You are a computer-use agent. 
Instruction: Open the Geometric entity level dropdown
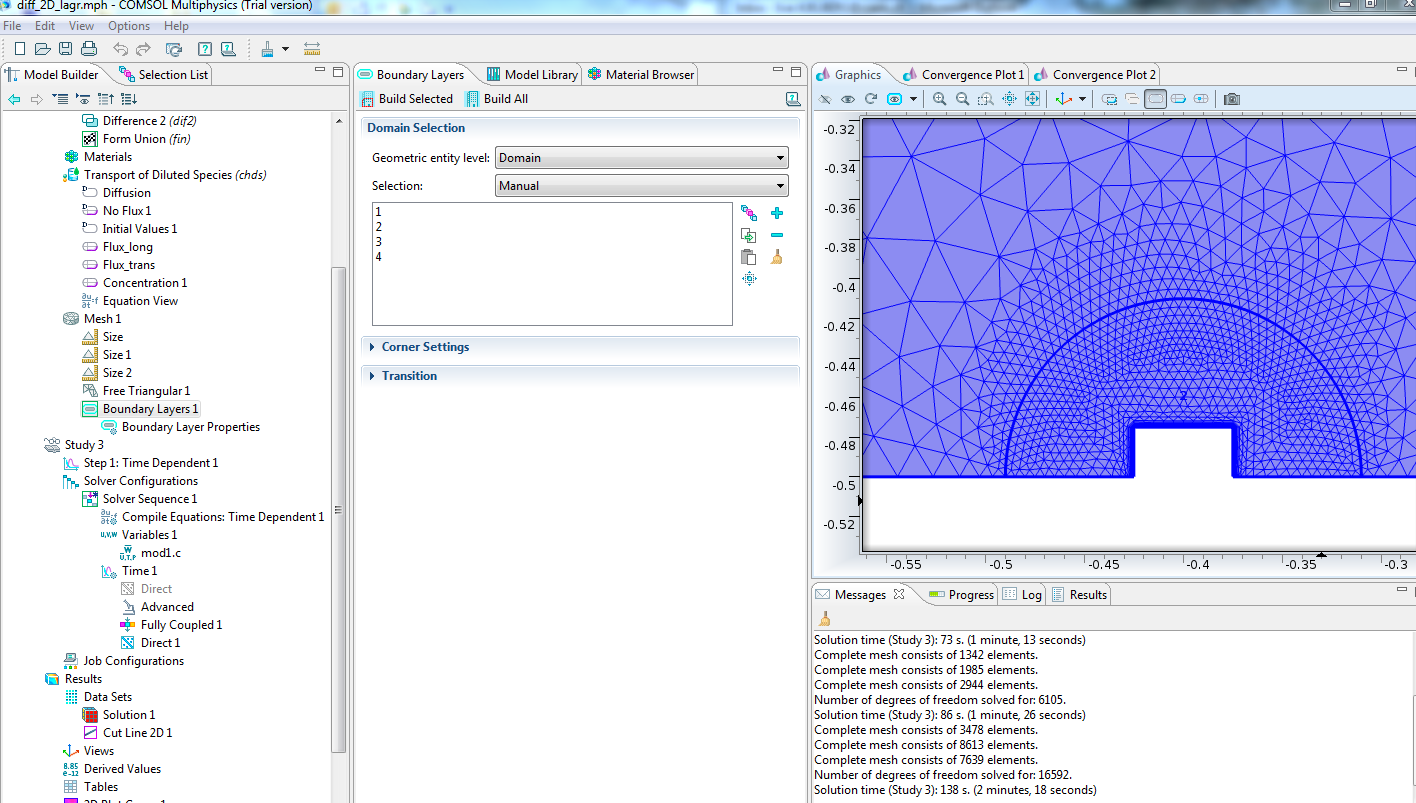tap(641, 158)
